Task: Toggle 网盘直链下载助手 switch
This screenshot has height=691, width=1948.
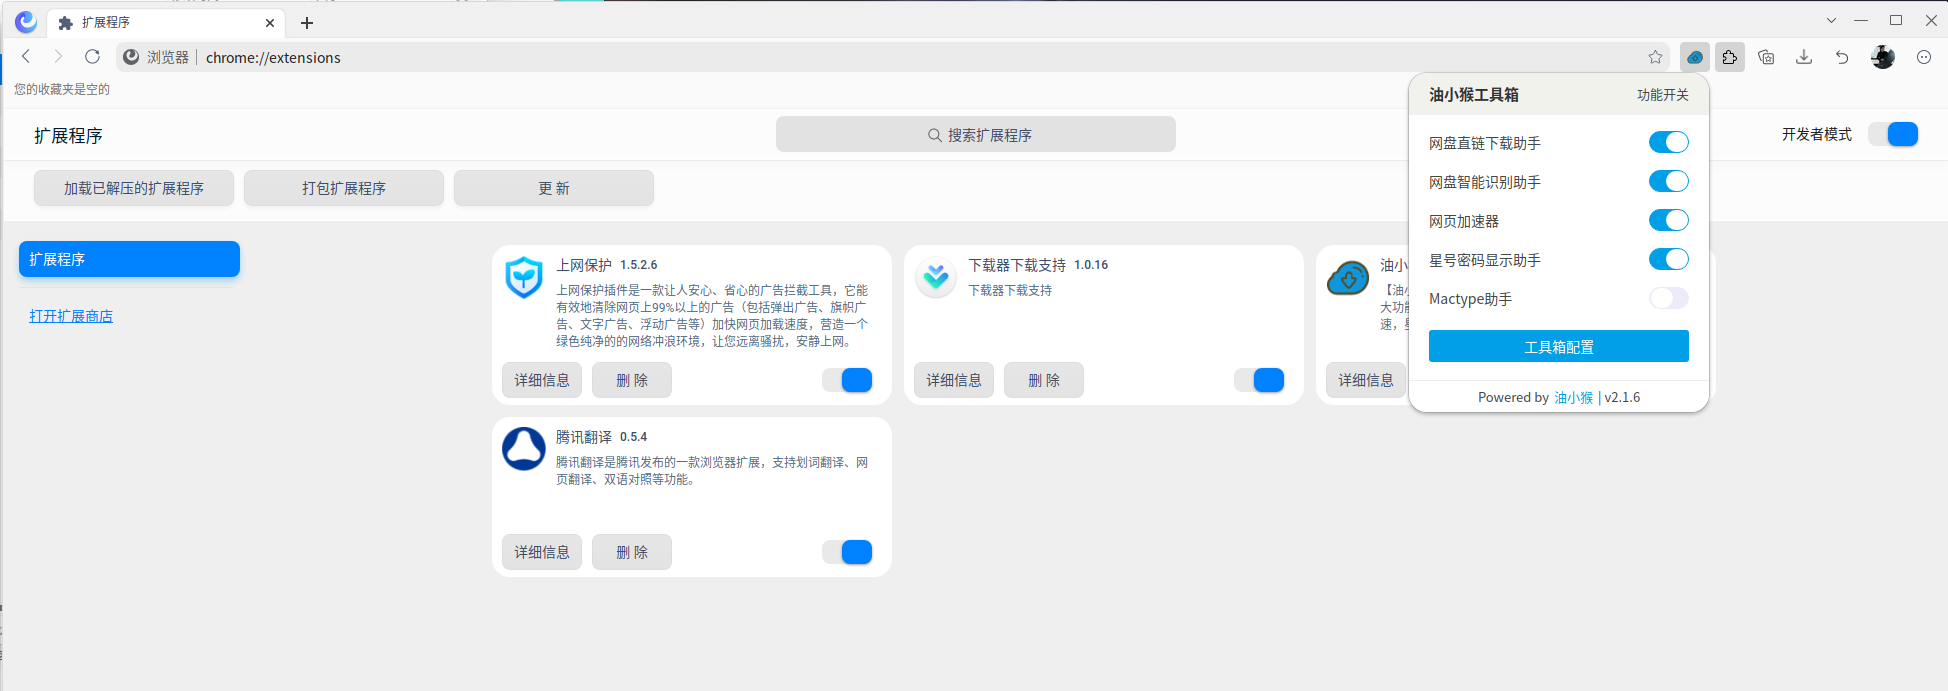Action: point(1668,142)
